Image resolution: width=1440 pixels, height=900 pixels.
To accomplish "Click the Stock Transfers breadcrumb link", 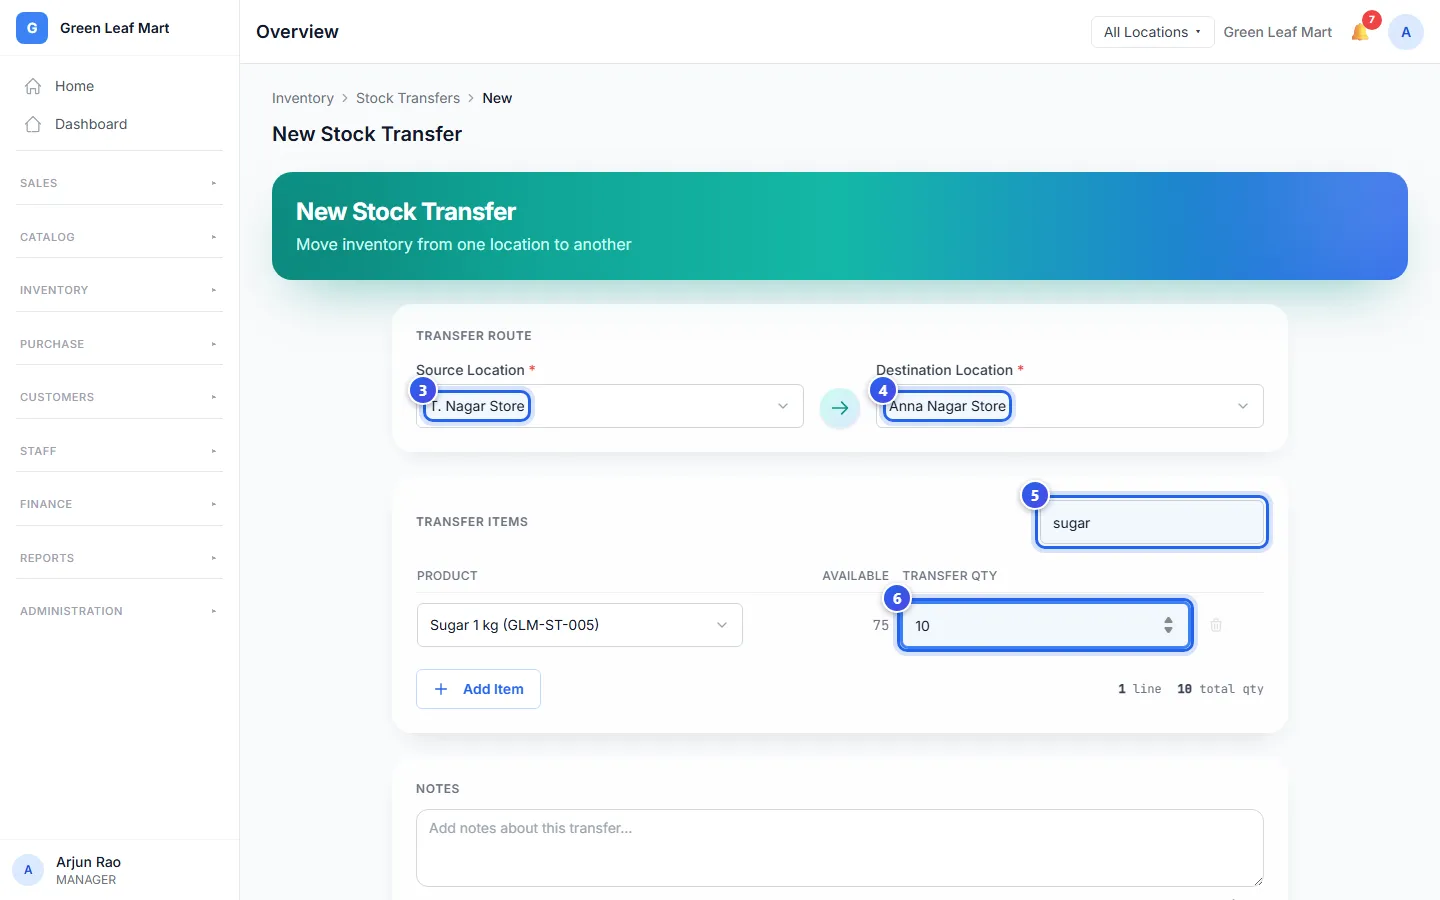I will (x=408, y=98).
